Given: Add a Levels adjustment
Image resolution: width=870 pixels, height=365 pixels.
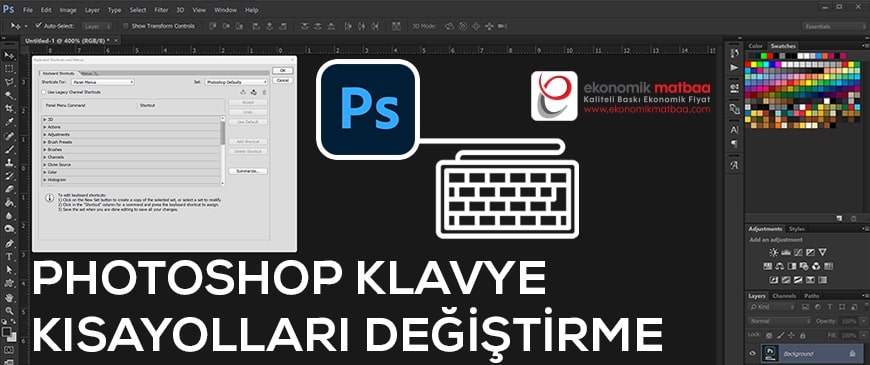Looking at the screenshot, I should [786, 252].
